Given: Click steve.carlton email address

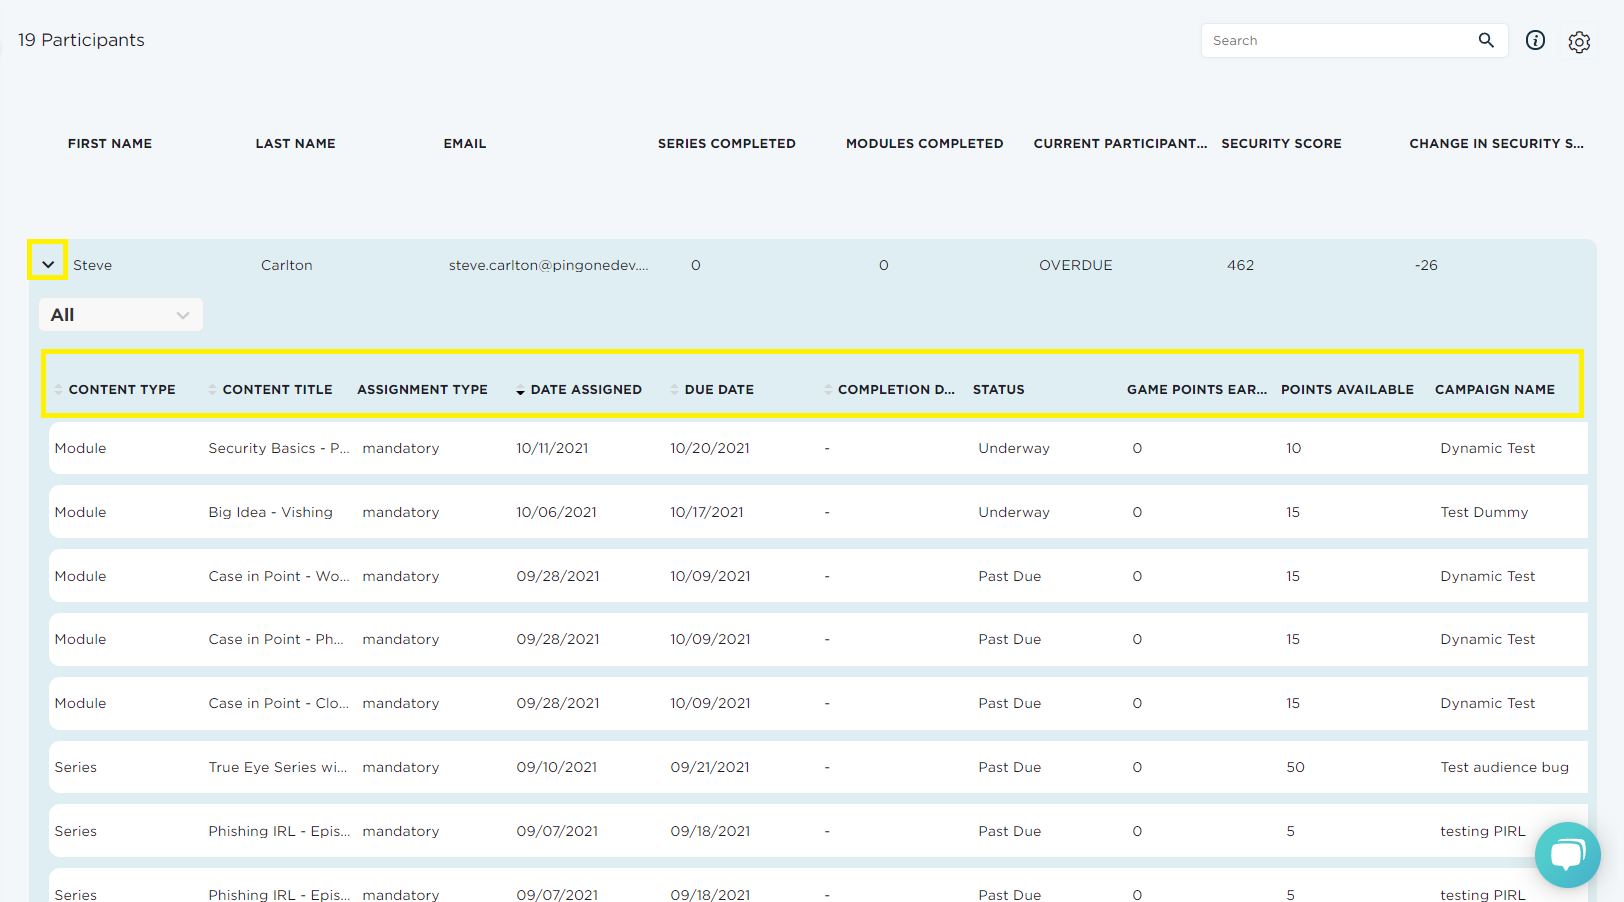Looking at the screenshot, I should click(x=548, y=266).
